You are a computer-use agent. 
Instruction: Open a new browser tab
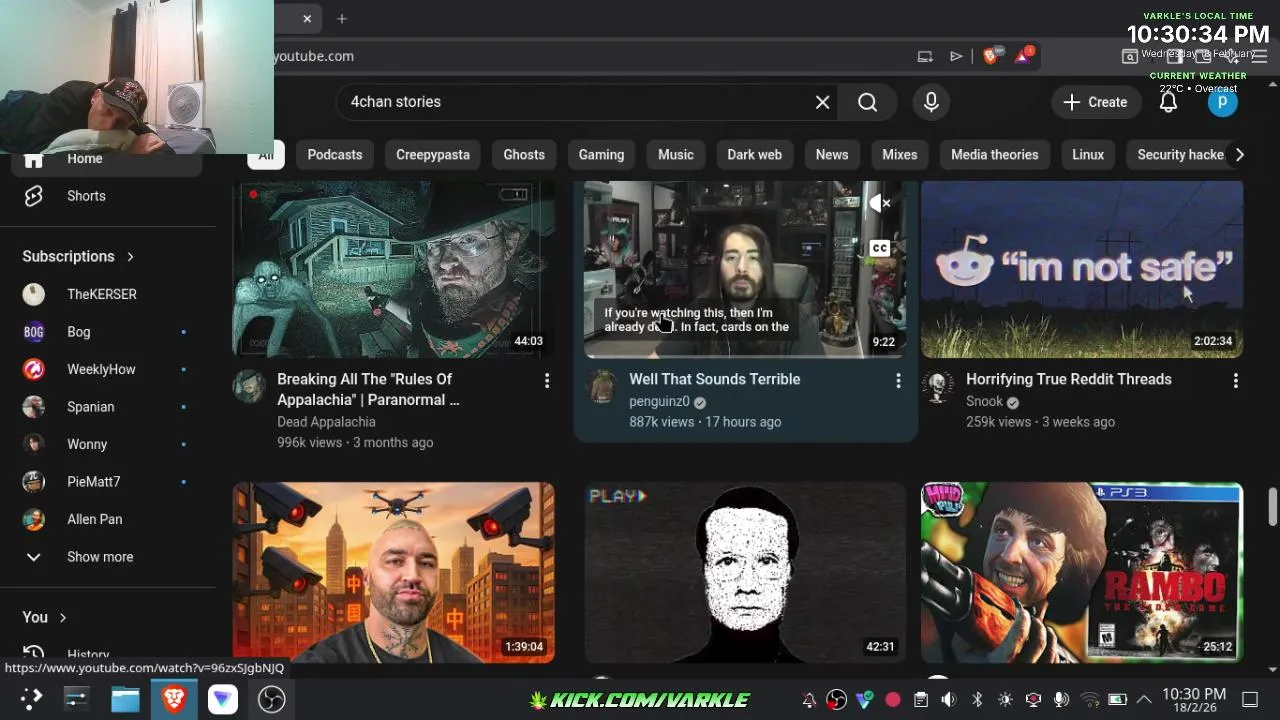coord(342,19)
